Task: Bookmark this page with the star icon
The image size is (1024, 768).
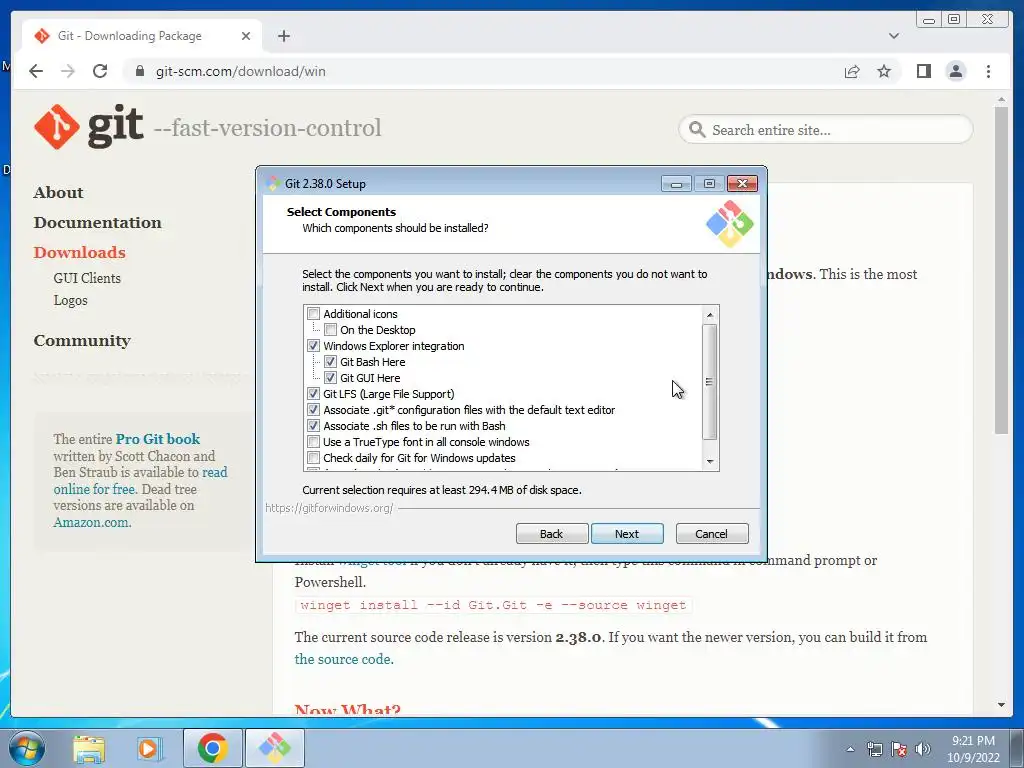Action: [884, 71]
